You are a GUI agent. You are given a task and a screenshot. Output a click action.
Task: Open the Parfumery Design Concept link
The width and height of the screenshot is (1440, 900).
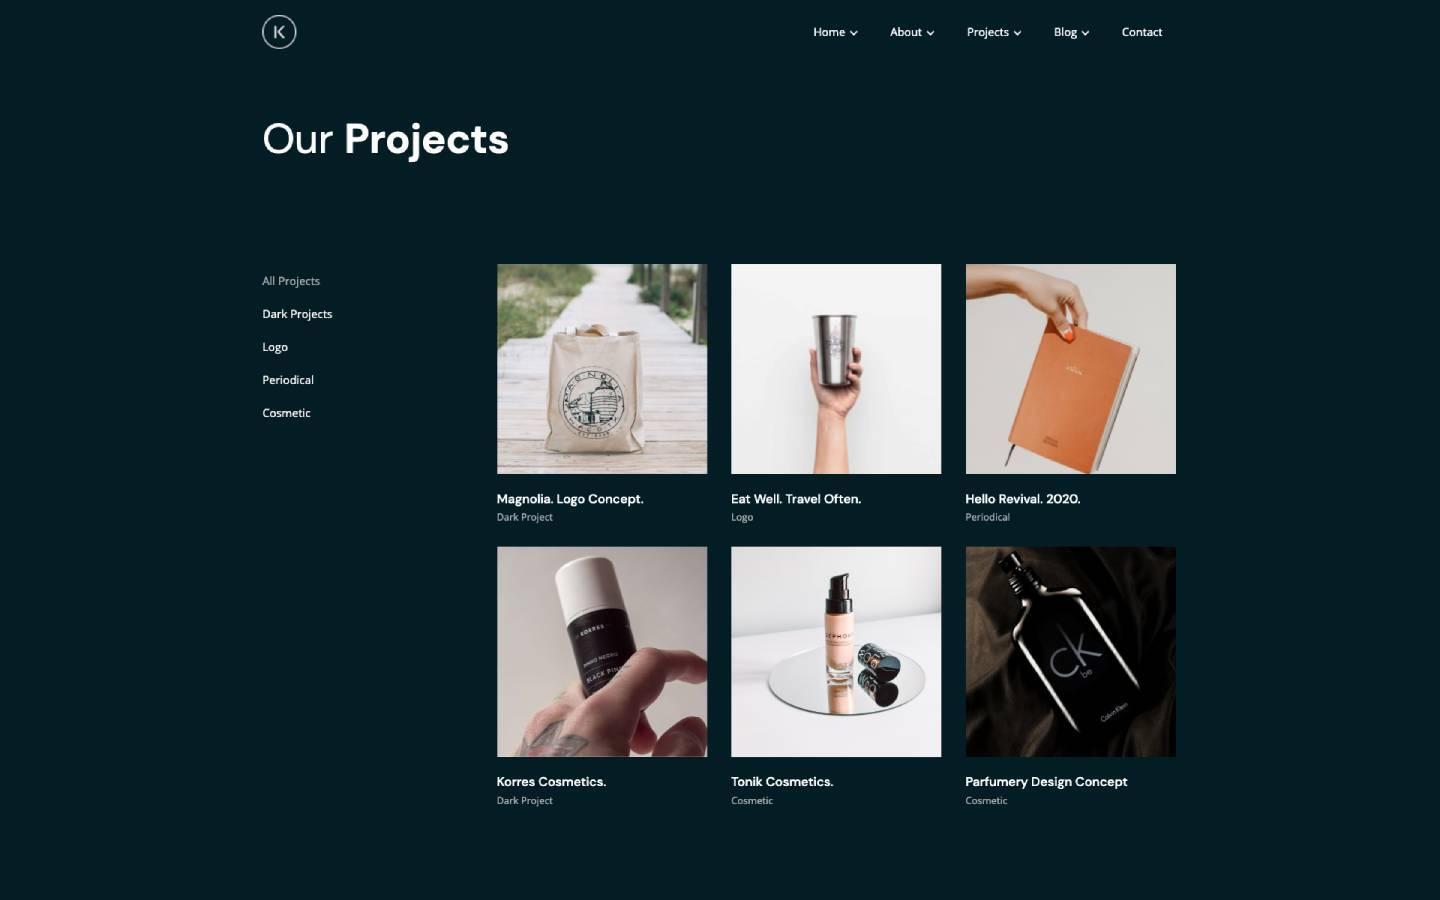(x=1046, y=782)
